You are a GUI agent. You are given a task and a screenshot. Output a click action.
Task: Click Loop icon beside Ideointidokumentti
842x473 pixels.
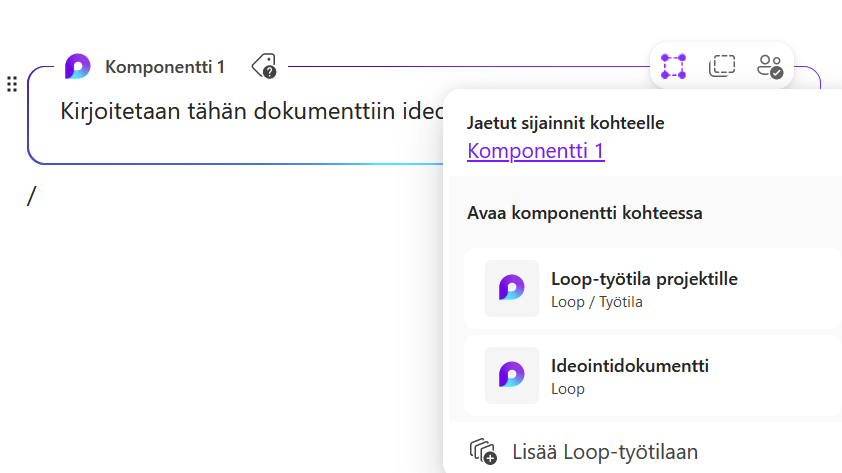(x=511, y=375)
